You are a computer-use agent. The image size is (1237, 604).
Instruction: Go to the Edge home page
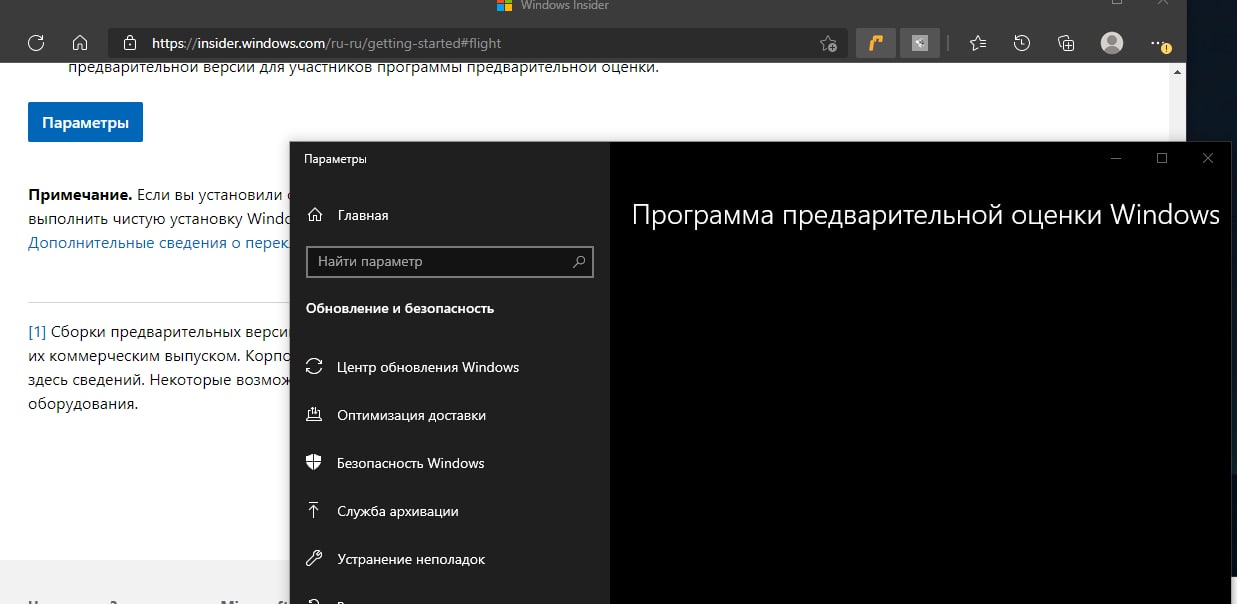[x=80, y=43]
